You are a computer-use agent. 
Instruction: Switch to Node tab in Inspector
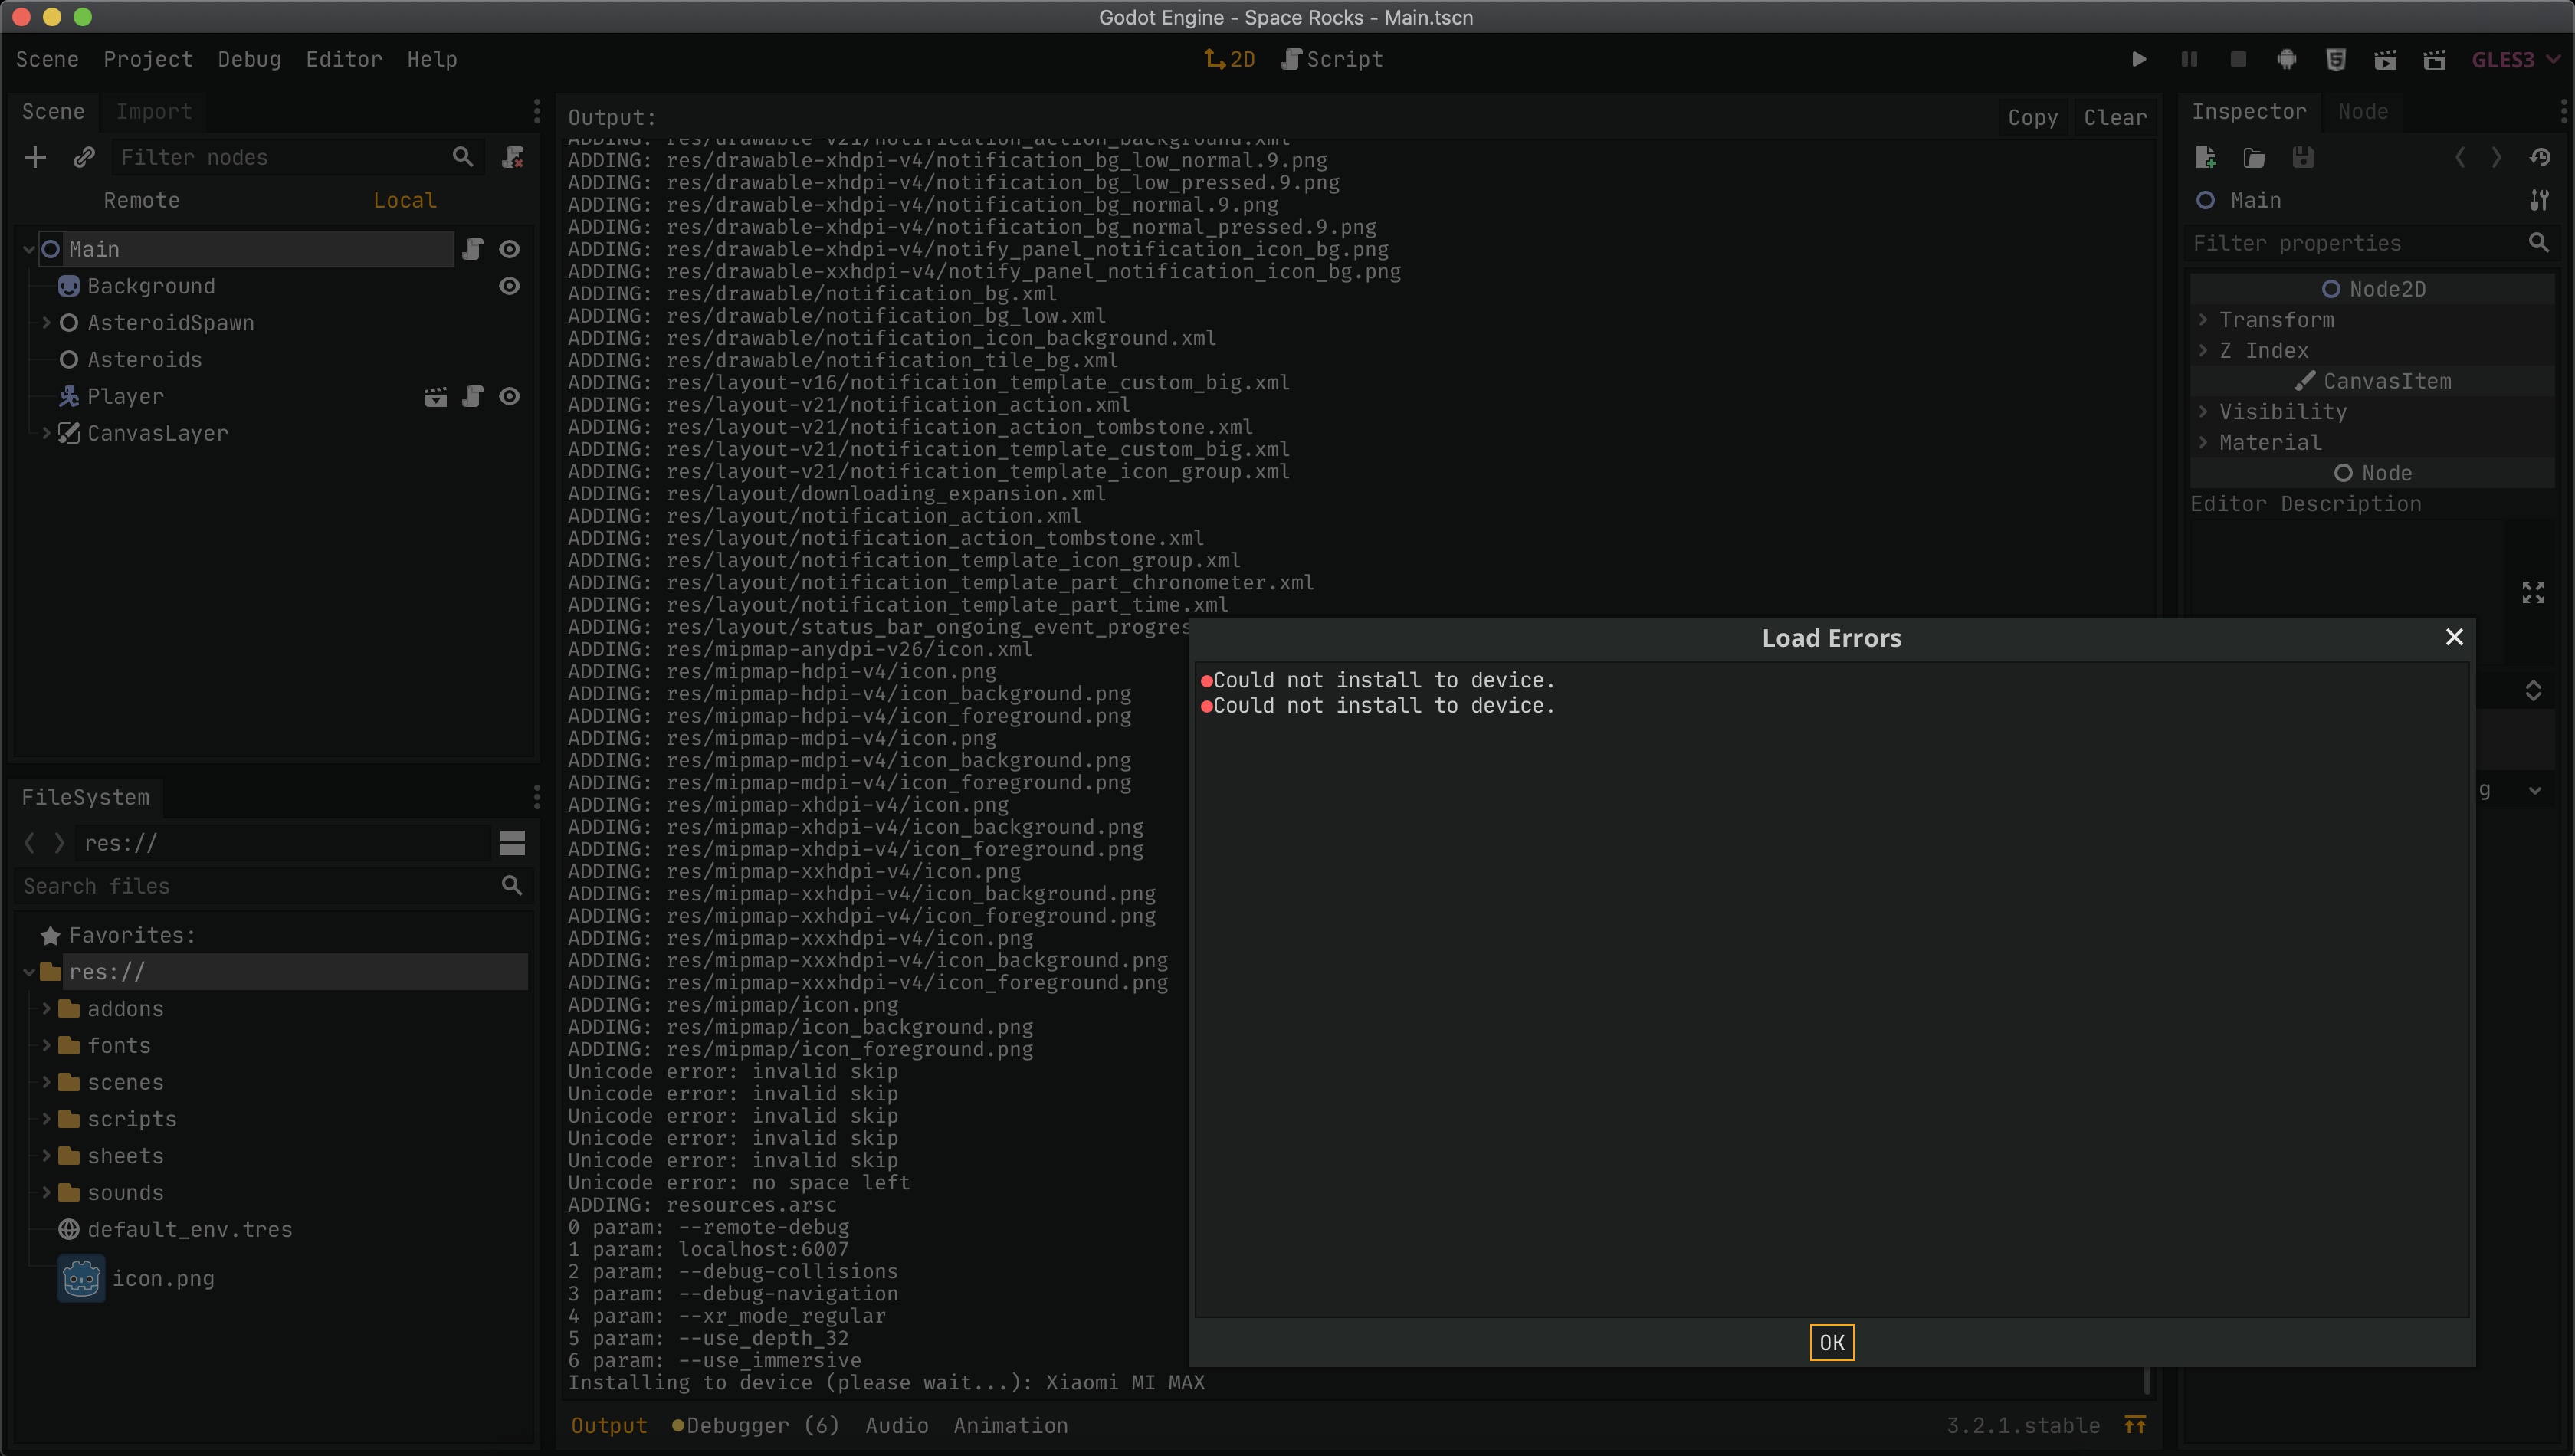[x=2363, y=111]
